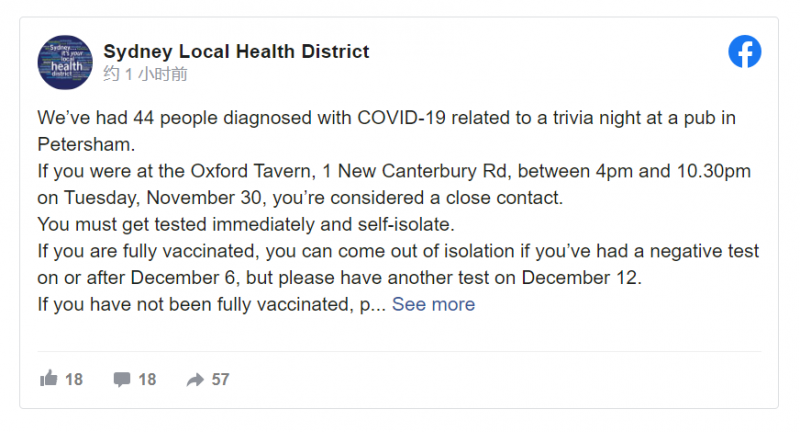Open comments via speech bubble icon
This screenshot has width=800, height=432.
pyautogui.click(x=122, y=379)
